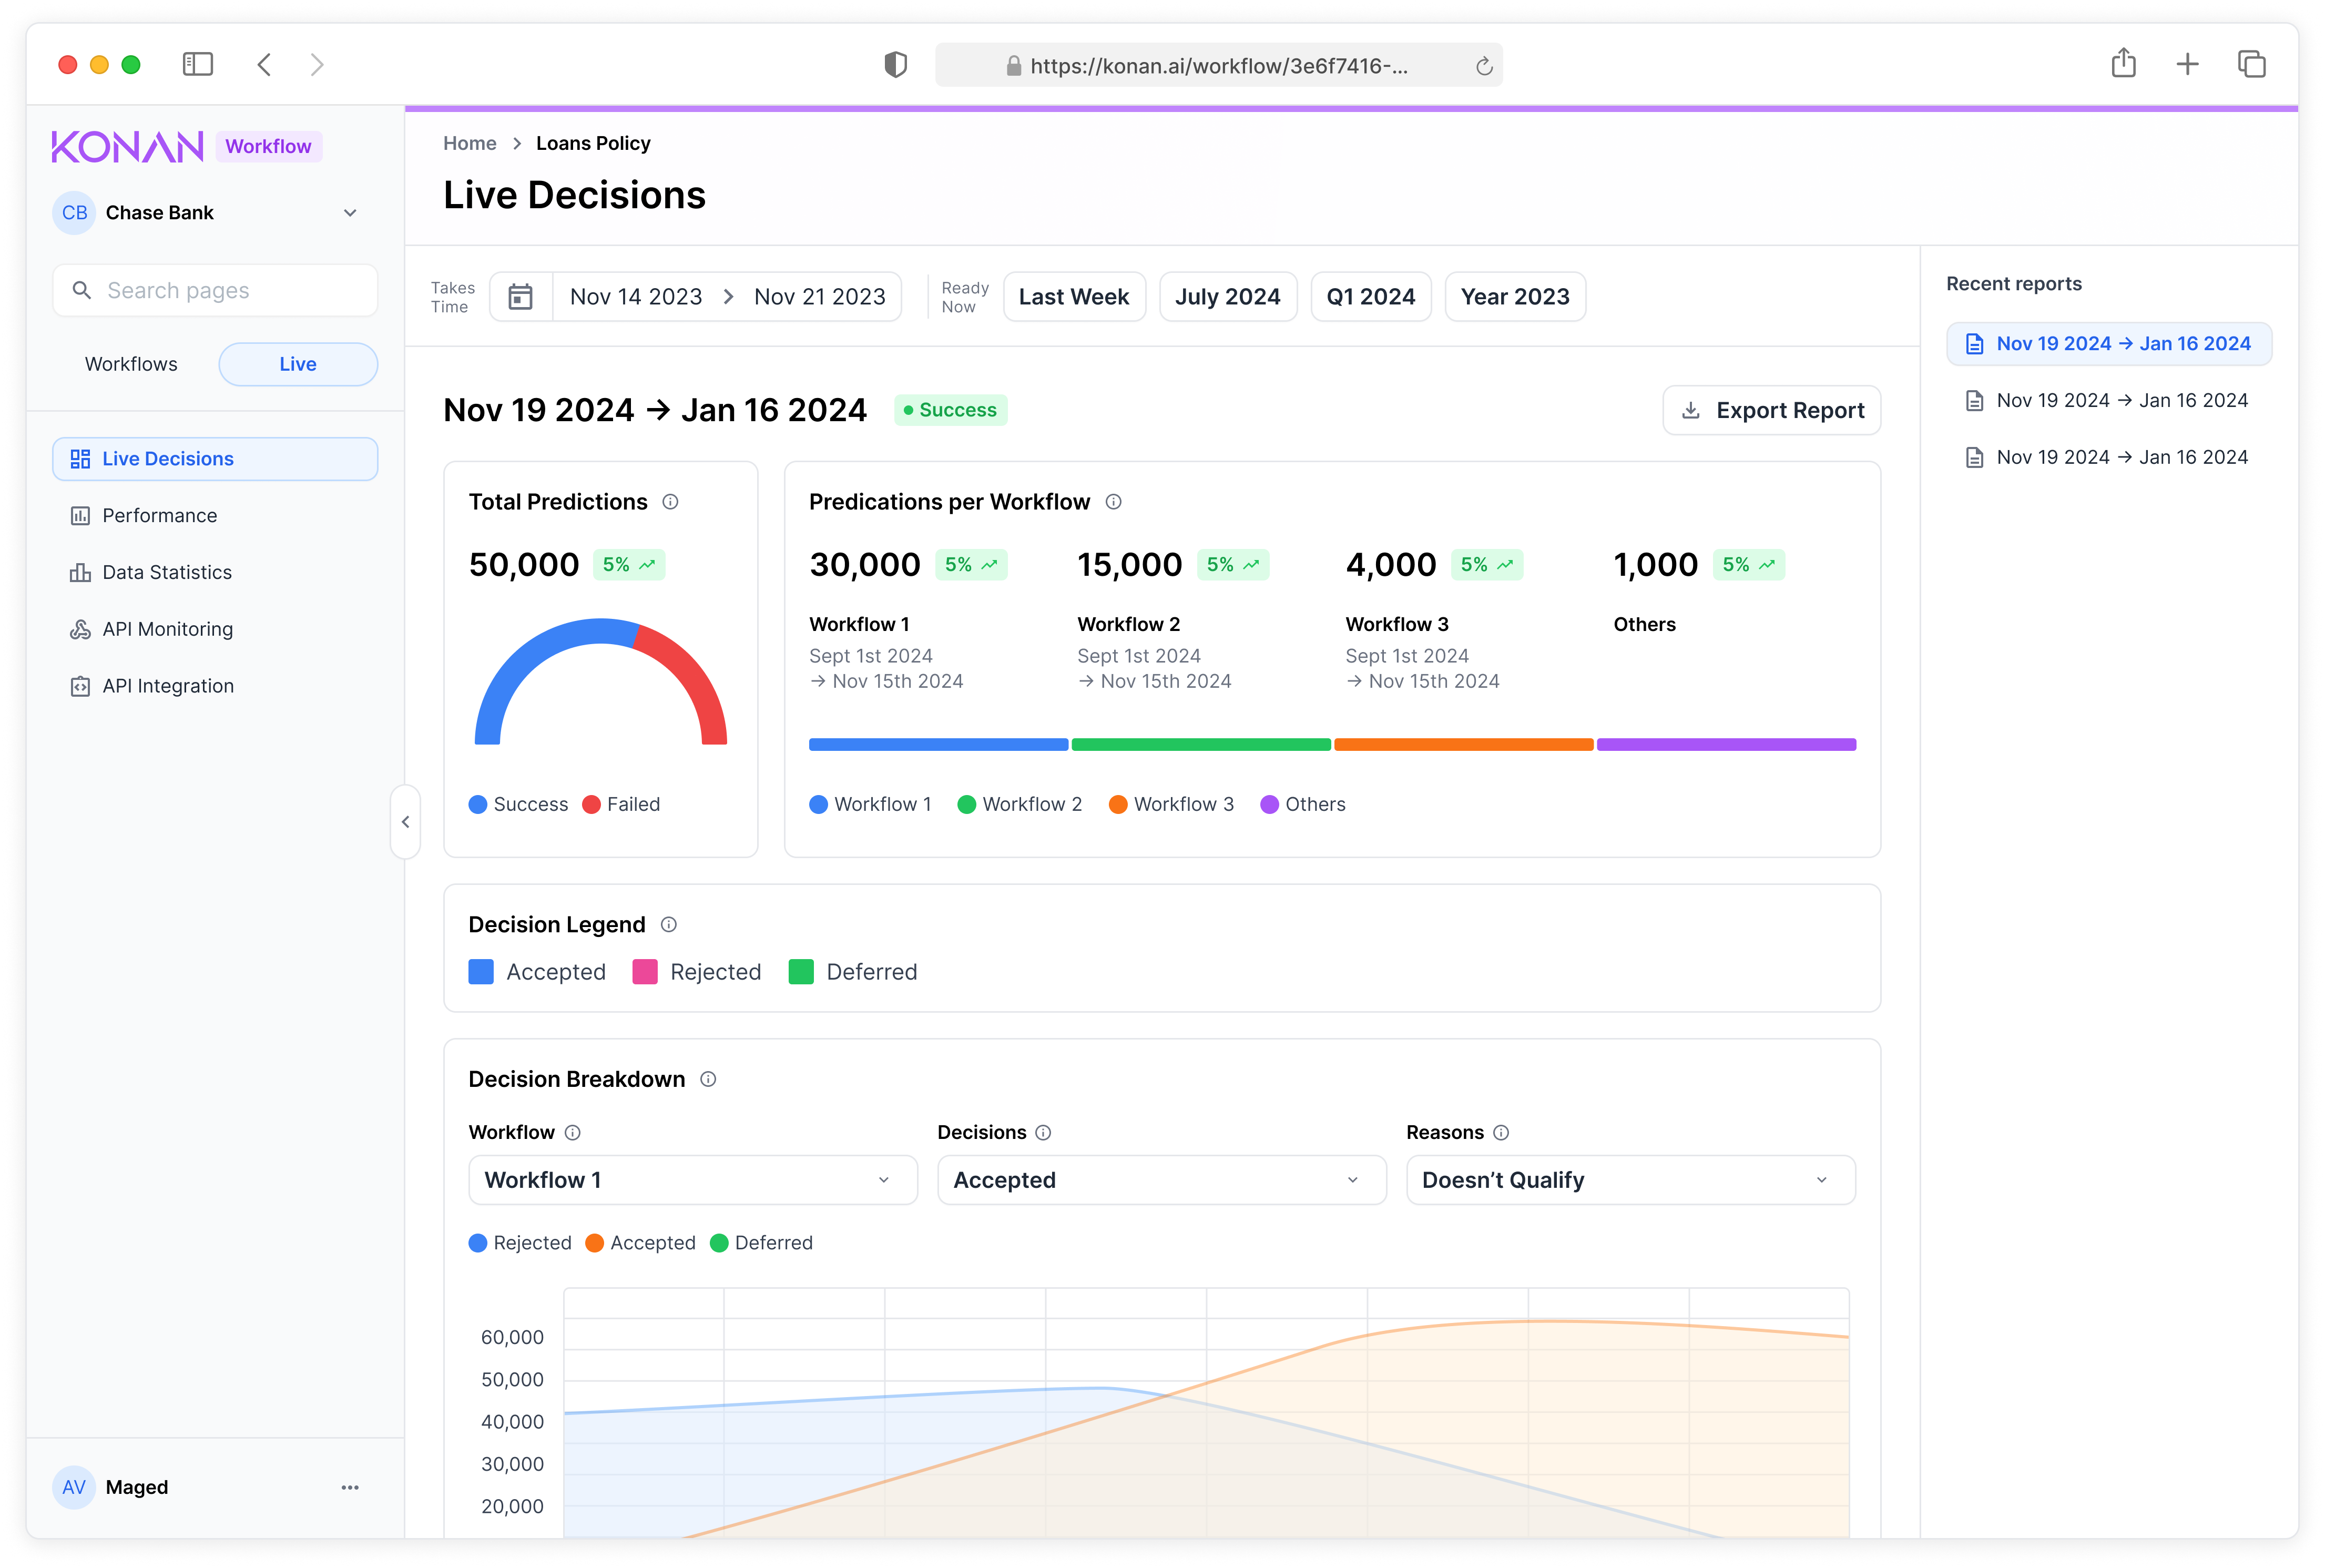
Task: Click the Export Report button
Action: [x=1771, y=410]
